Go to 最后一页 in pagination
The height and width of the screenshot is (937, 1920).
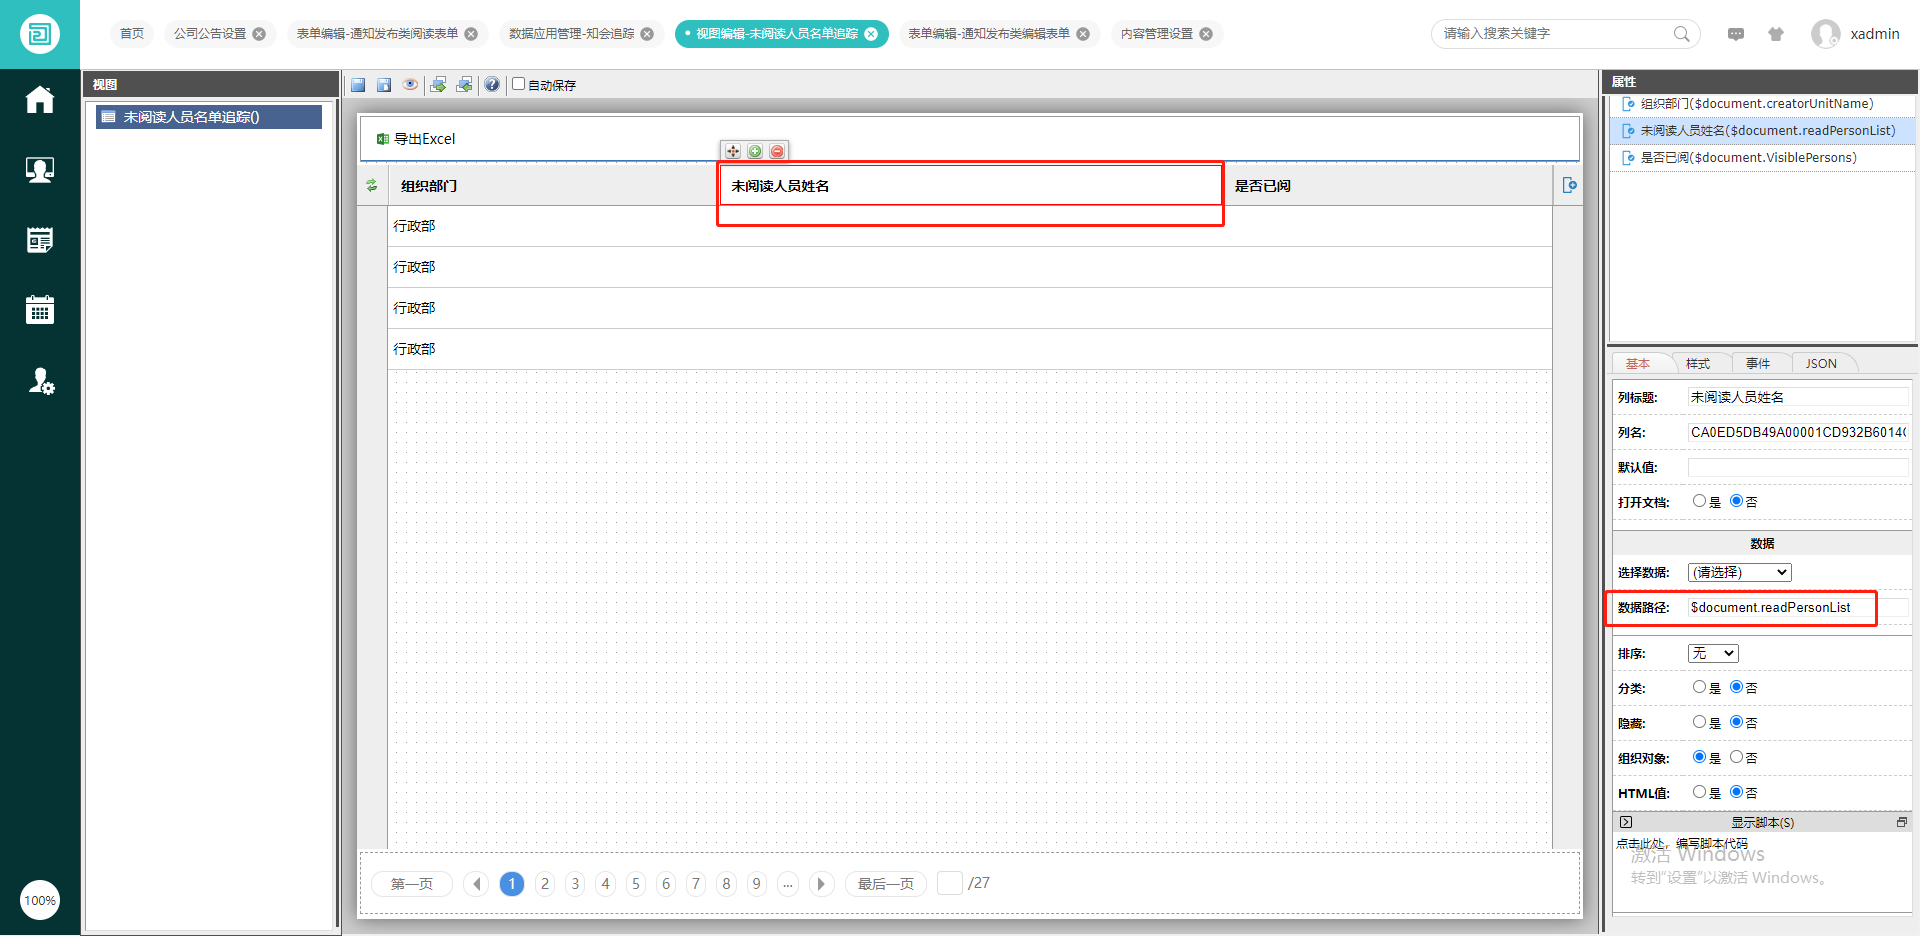886,884
